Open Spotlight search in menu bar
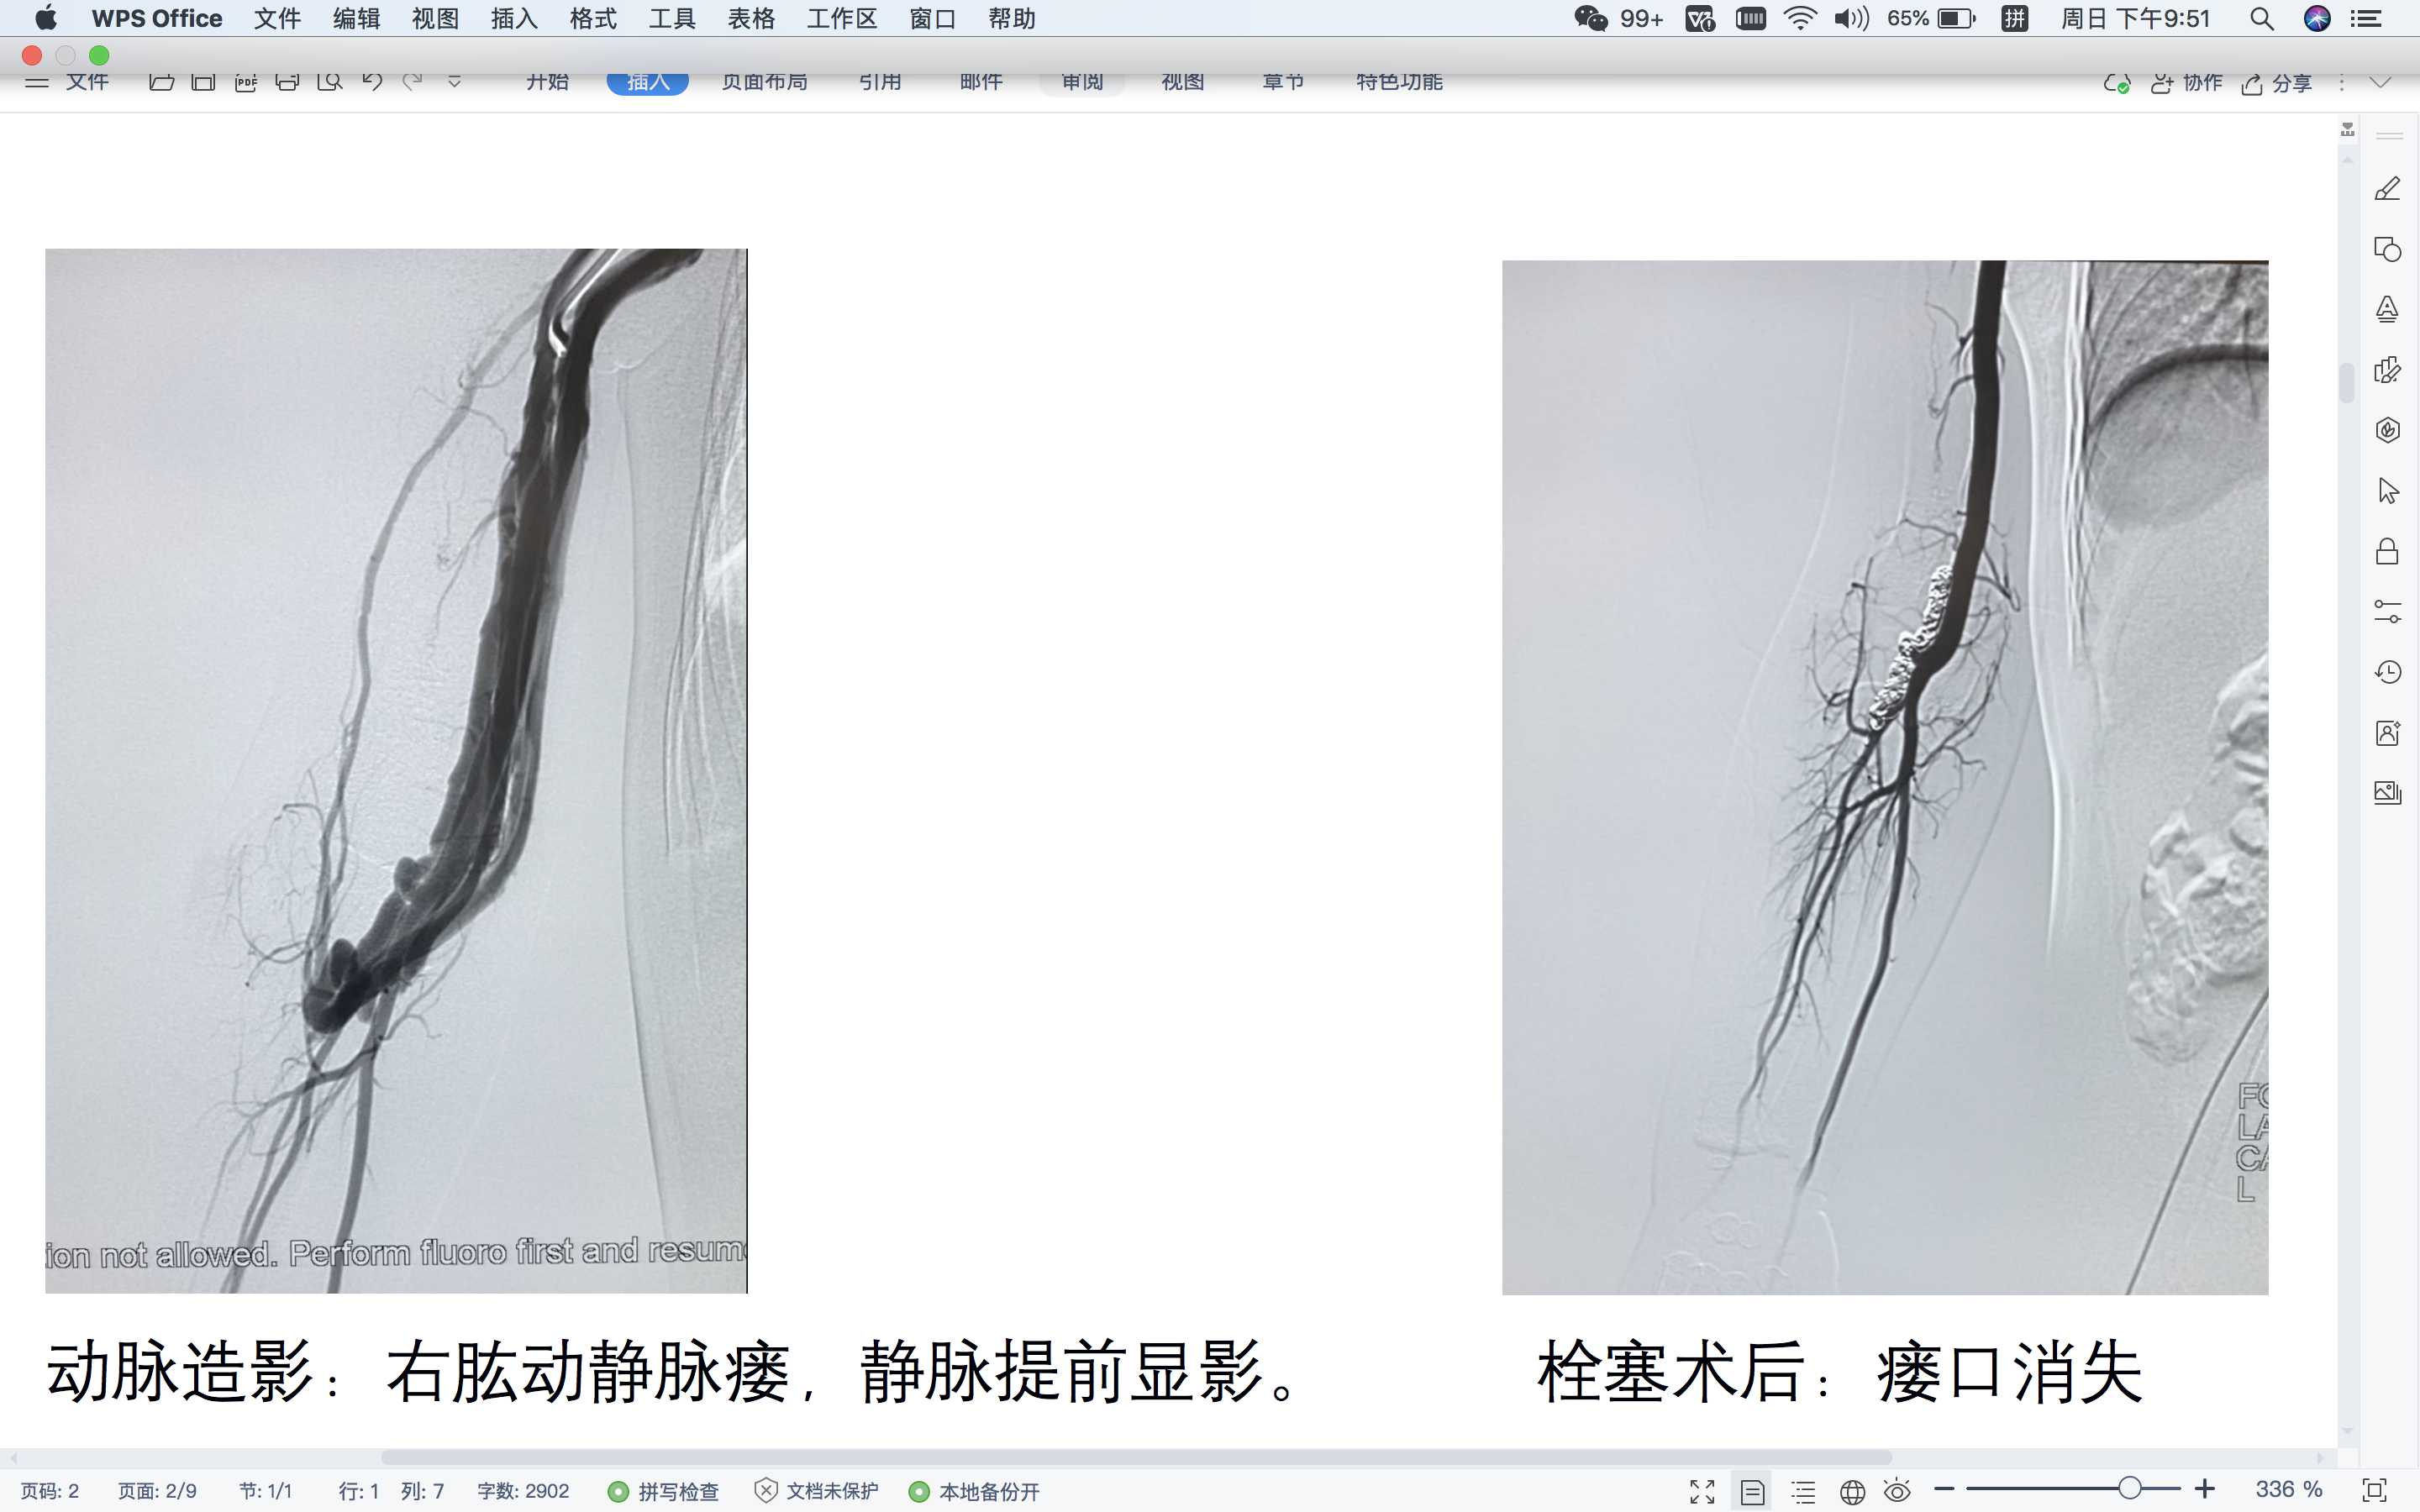The width and height of the screenshot is (2420, 1512). click(2262, 18)
